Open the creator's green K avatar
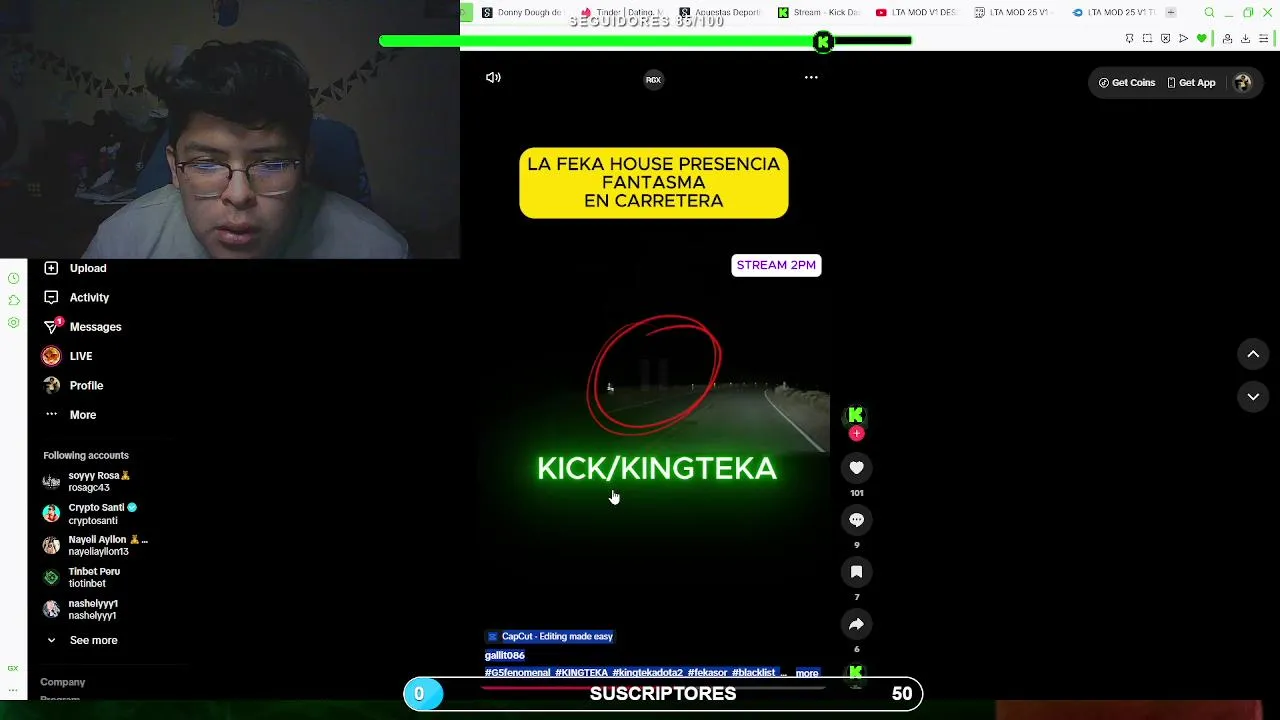 [x=855, y=415]
